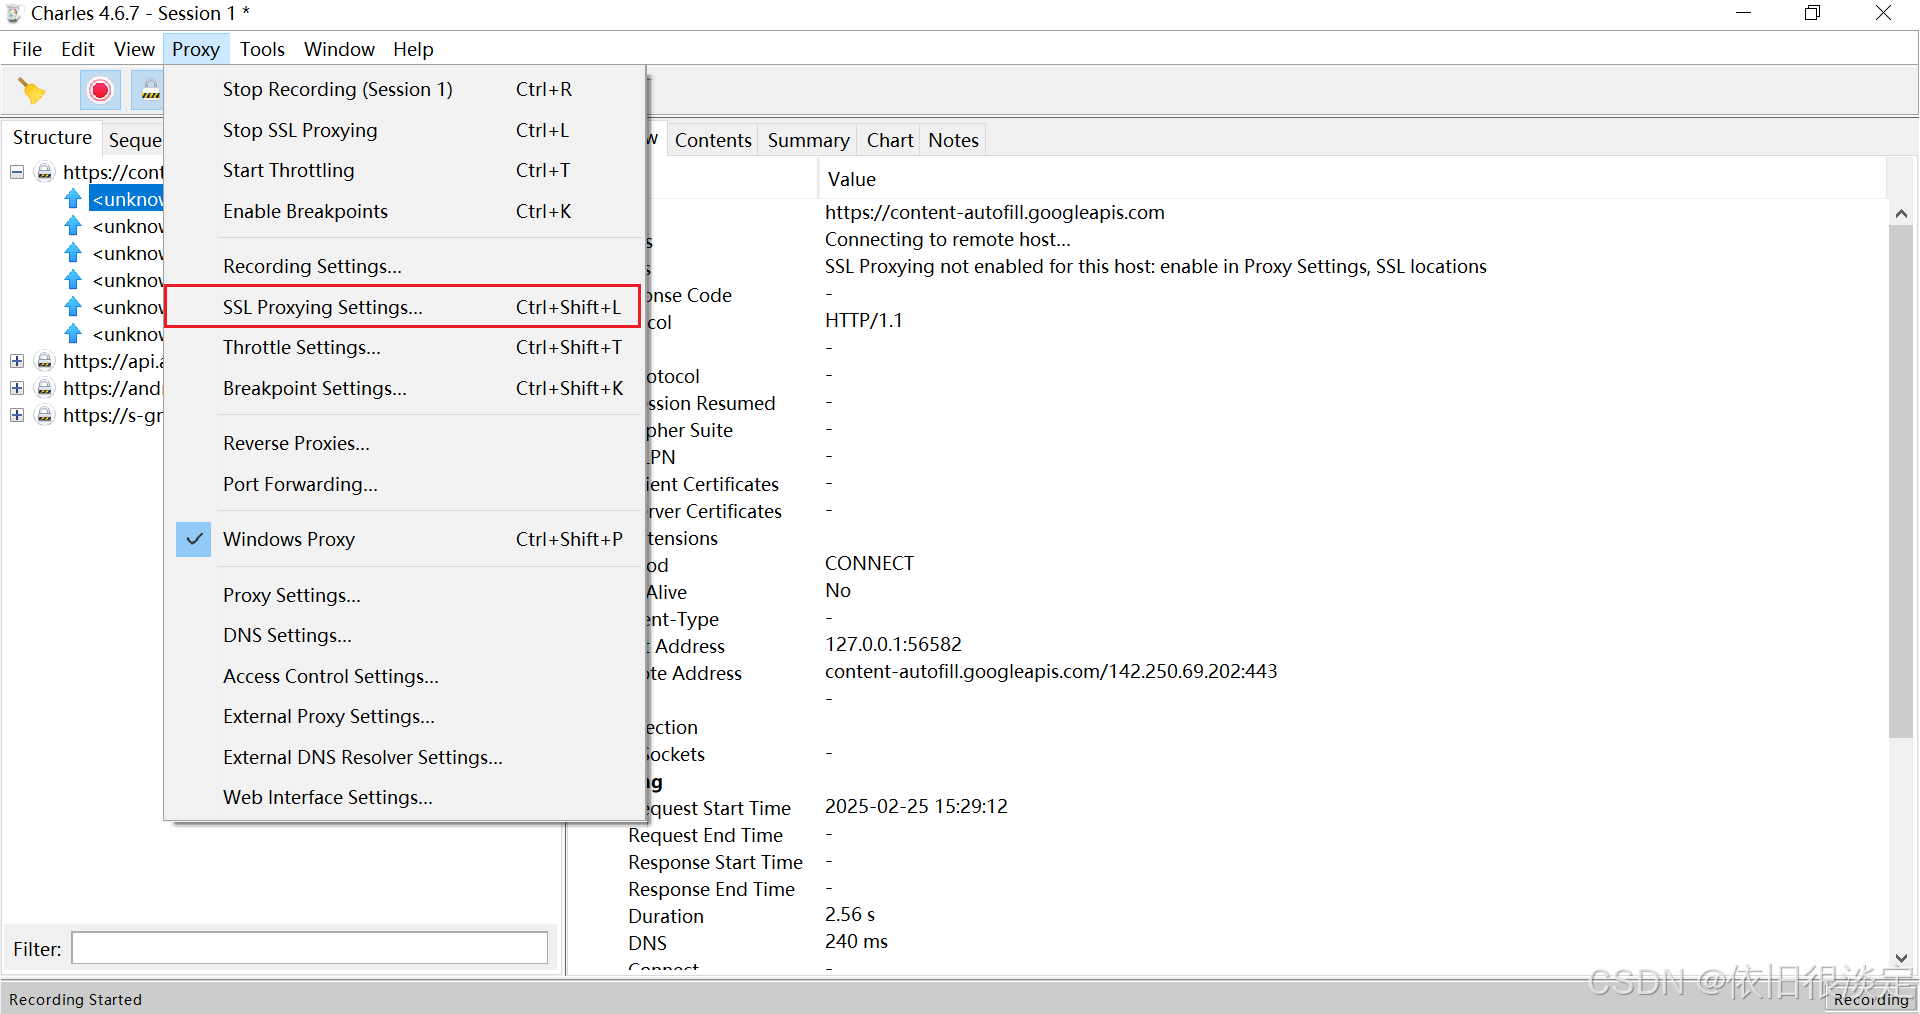Click scrollbar up arrow in details pane
The image size is (1920, 1014).
[x=1901, y=213]
